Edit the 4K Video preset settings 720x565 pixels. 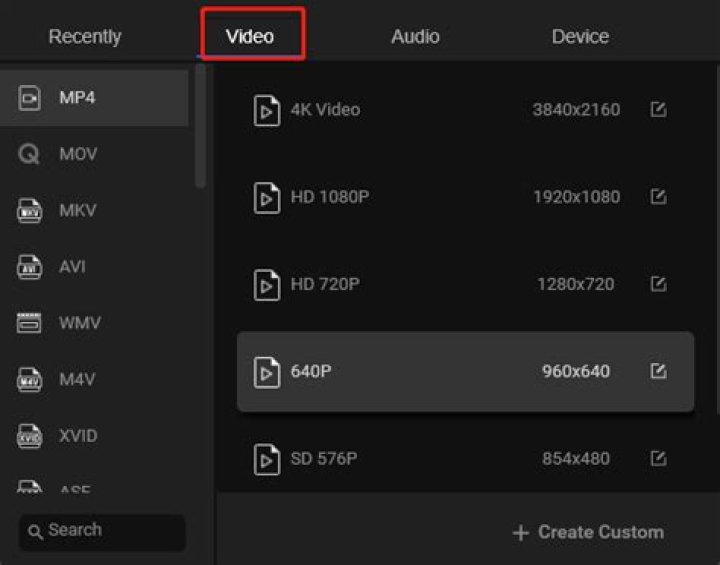click(658, 109)
